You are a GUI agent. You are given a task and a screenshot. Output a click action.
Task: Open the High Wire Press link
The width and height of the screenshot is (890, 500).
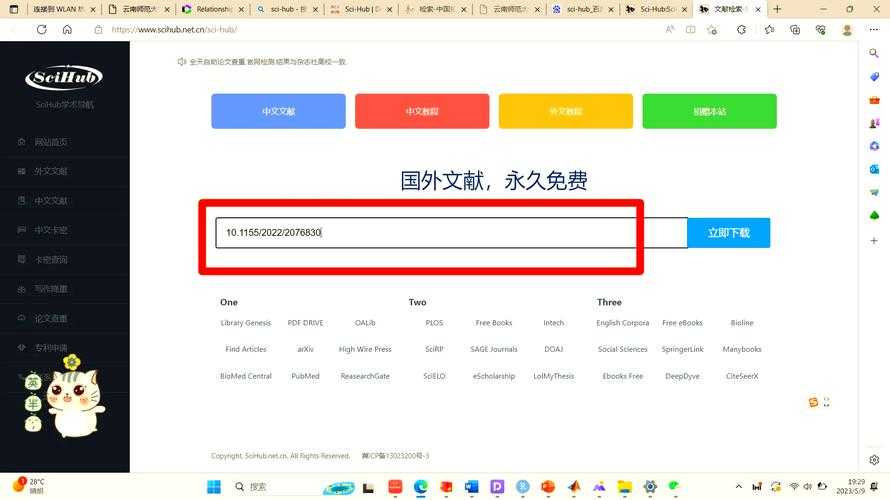pyautogui.click(x=365, y=349)
